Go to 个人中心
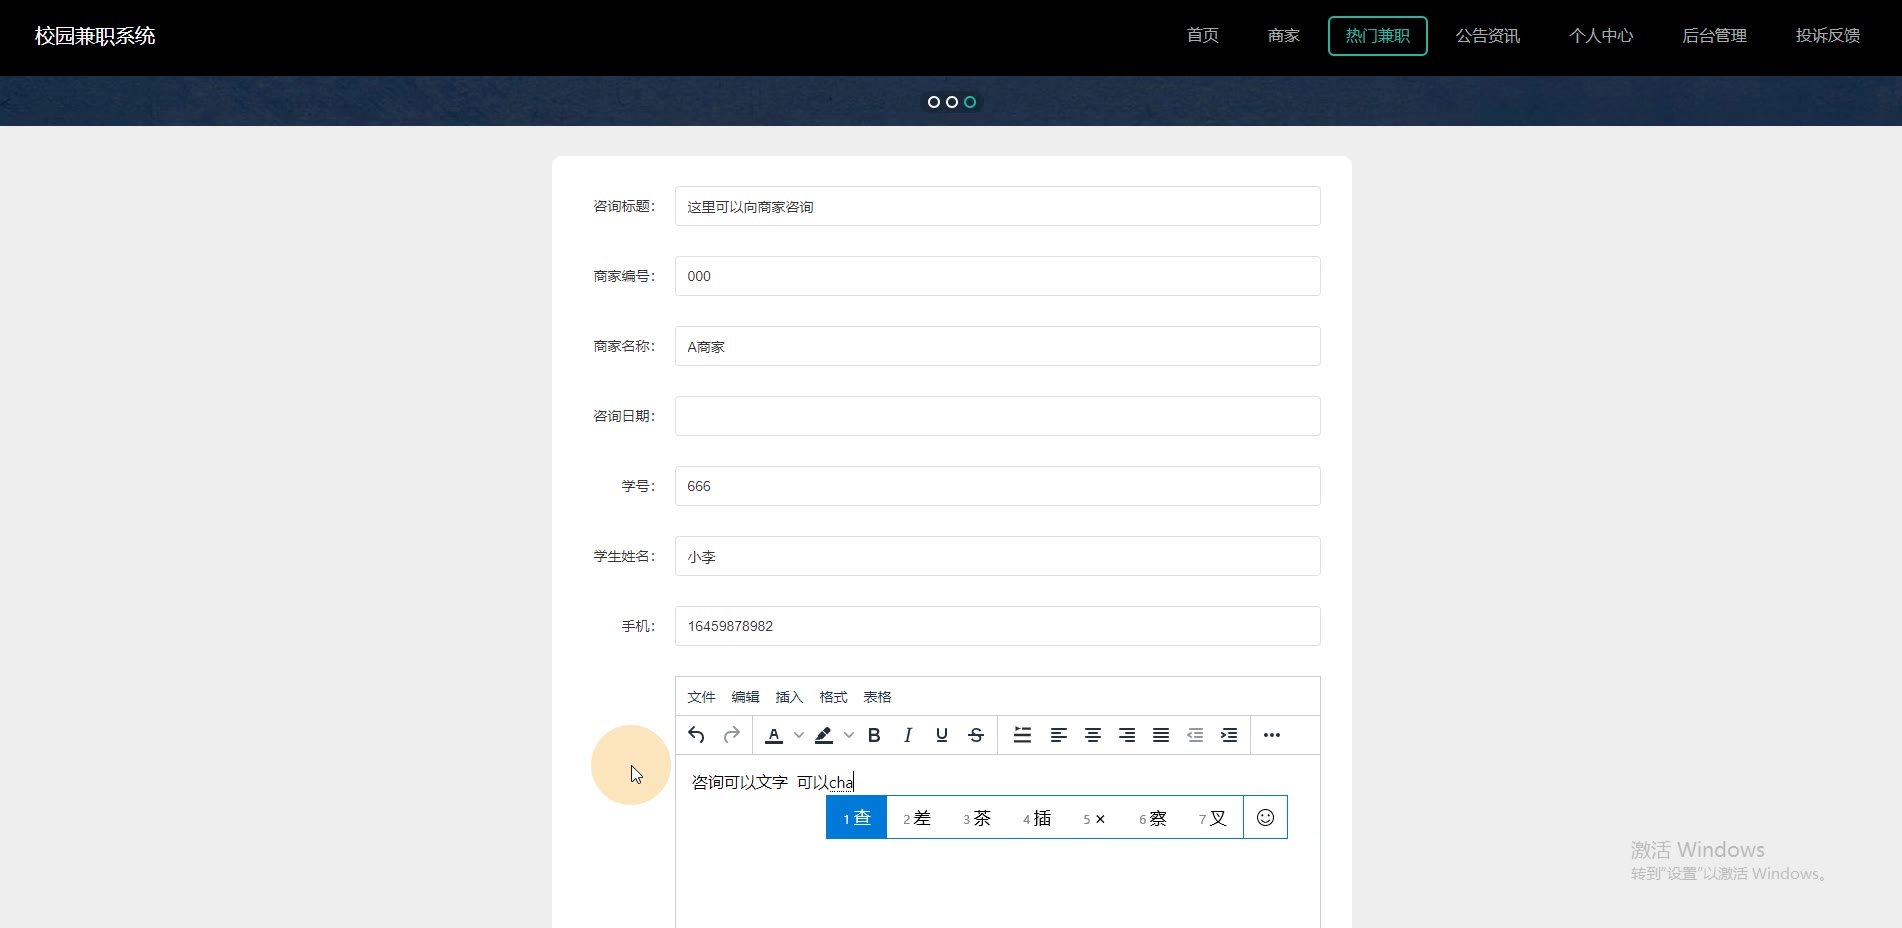Viewport: 1902px width, 928px height. pyautogui.click(x=1601, y=36)
